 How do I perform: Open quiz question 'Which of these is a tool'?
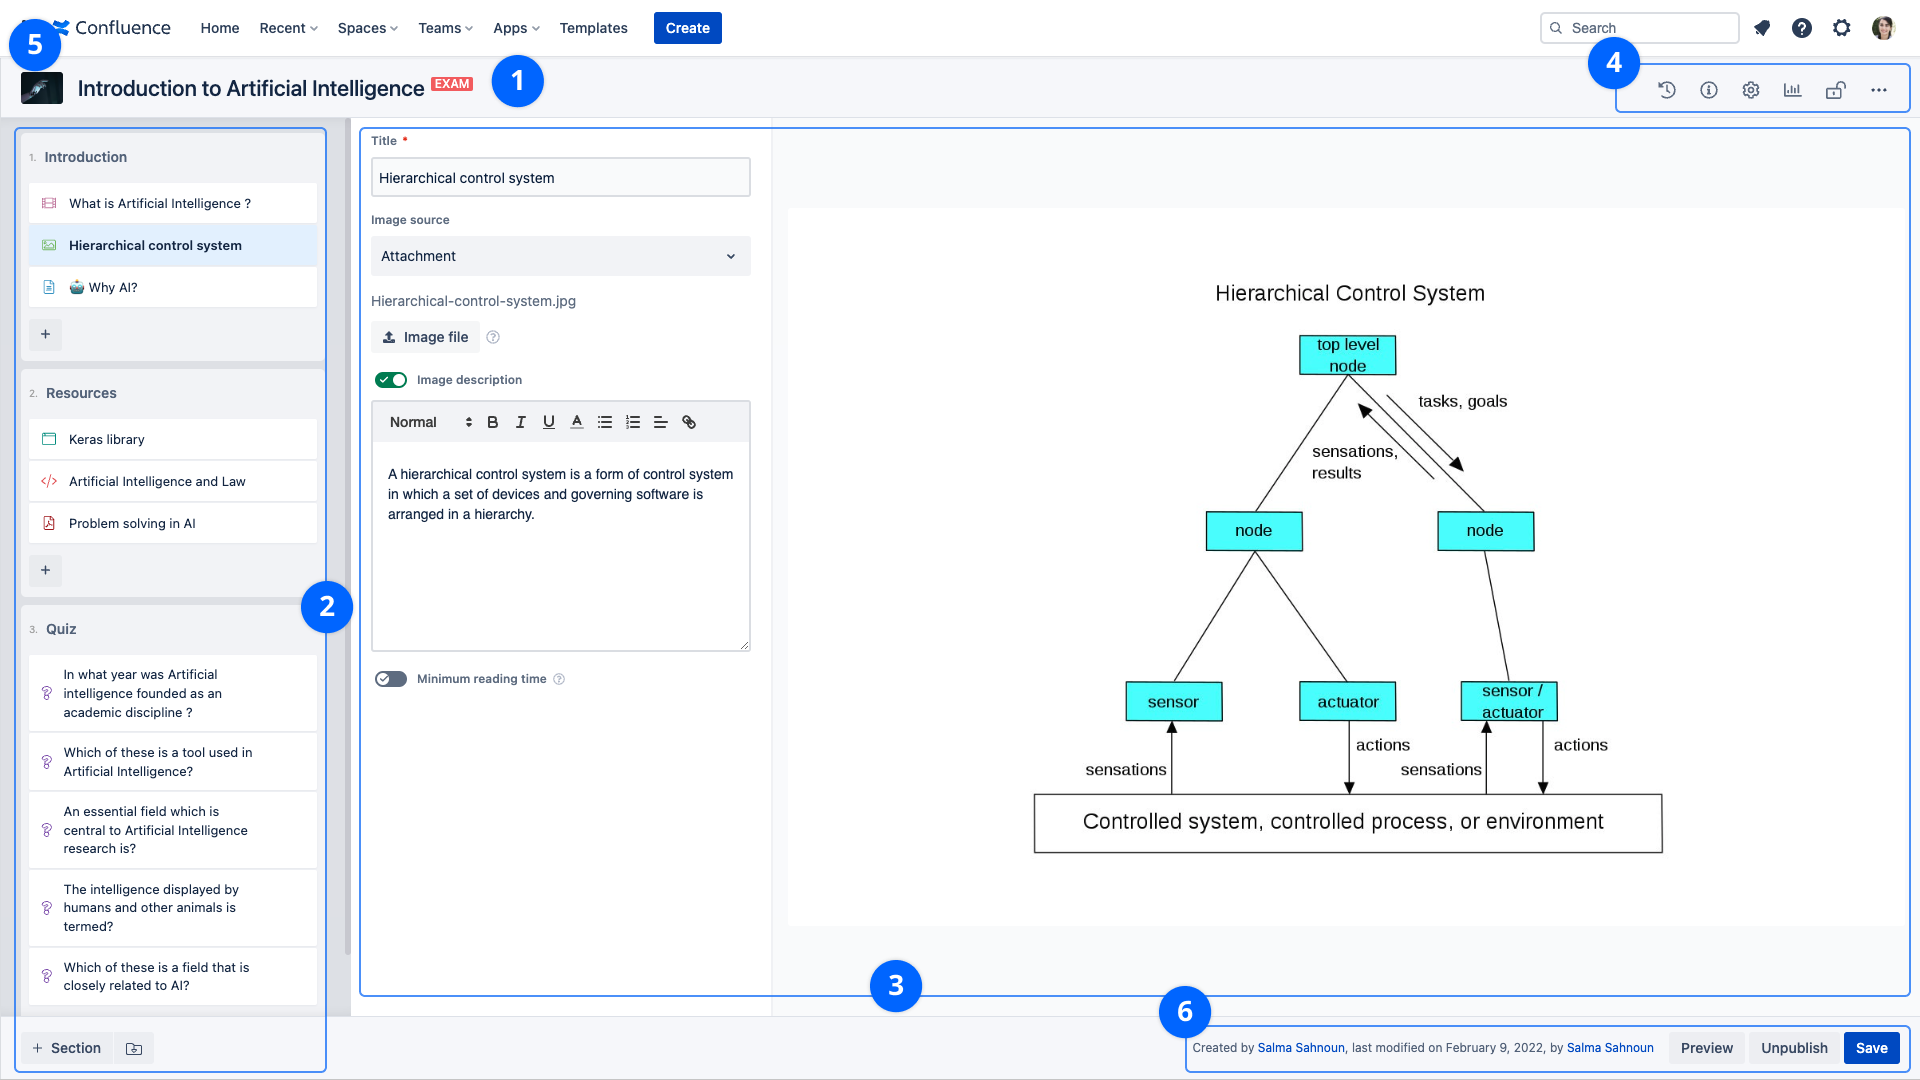(173, 762)
